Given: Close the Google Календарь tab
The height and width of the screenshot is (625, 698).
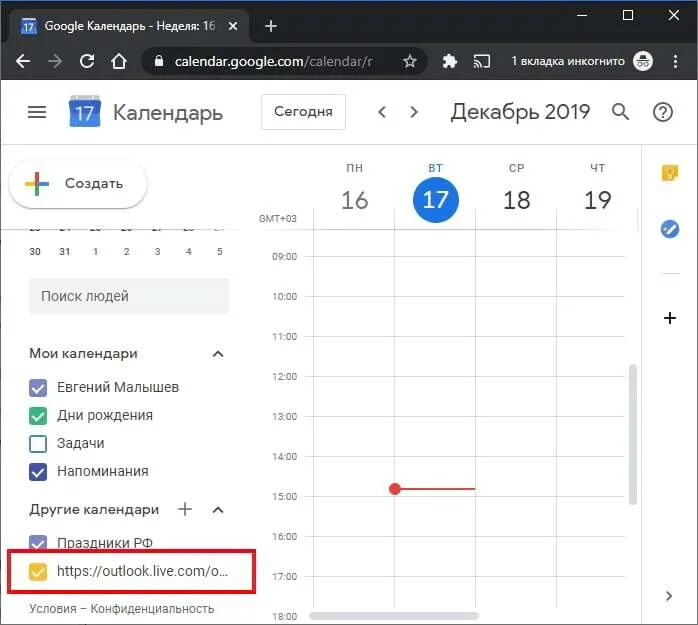Looking at the screenshot, I should 233,26.
